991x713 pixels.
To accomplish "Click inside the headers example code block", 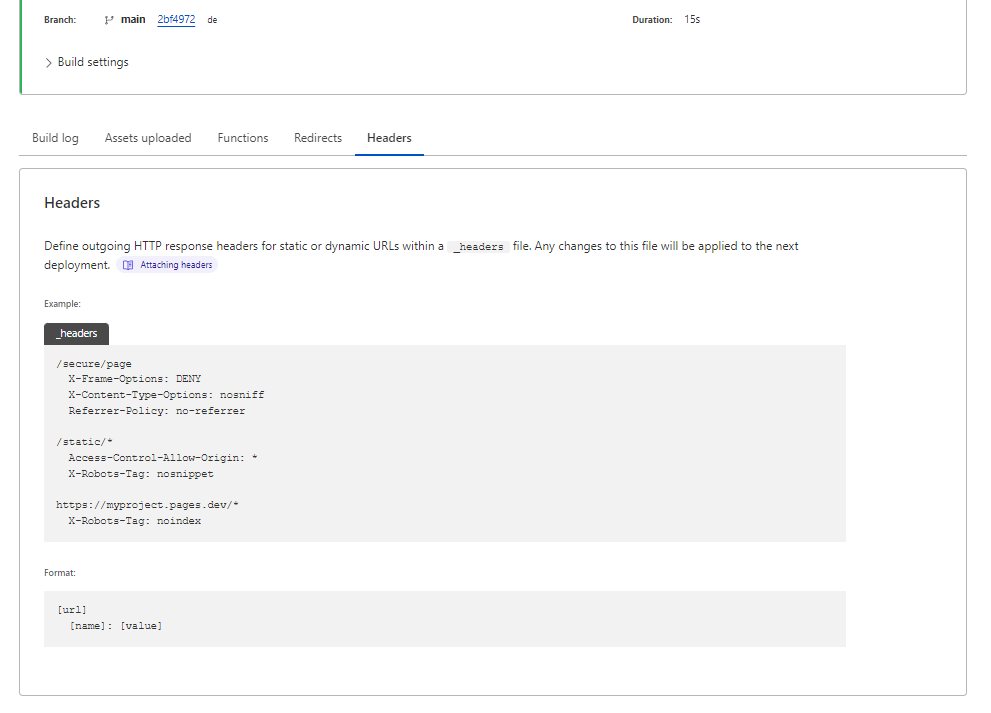I will 444,443.
